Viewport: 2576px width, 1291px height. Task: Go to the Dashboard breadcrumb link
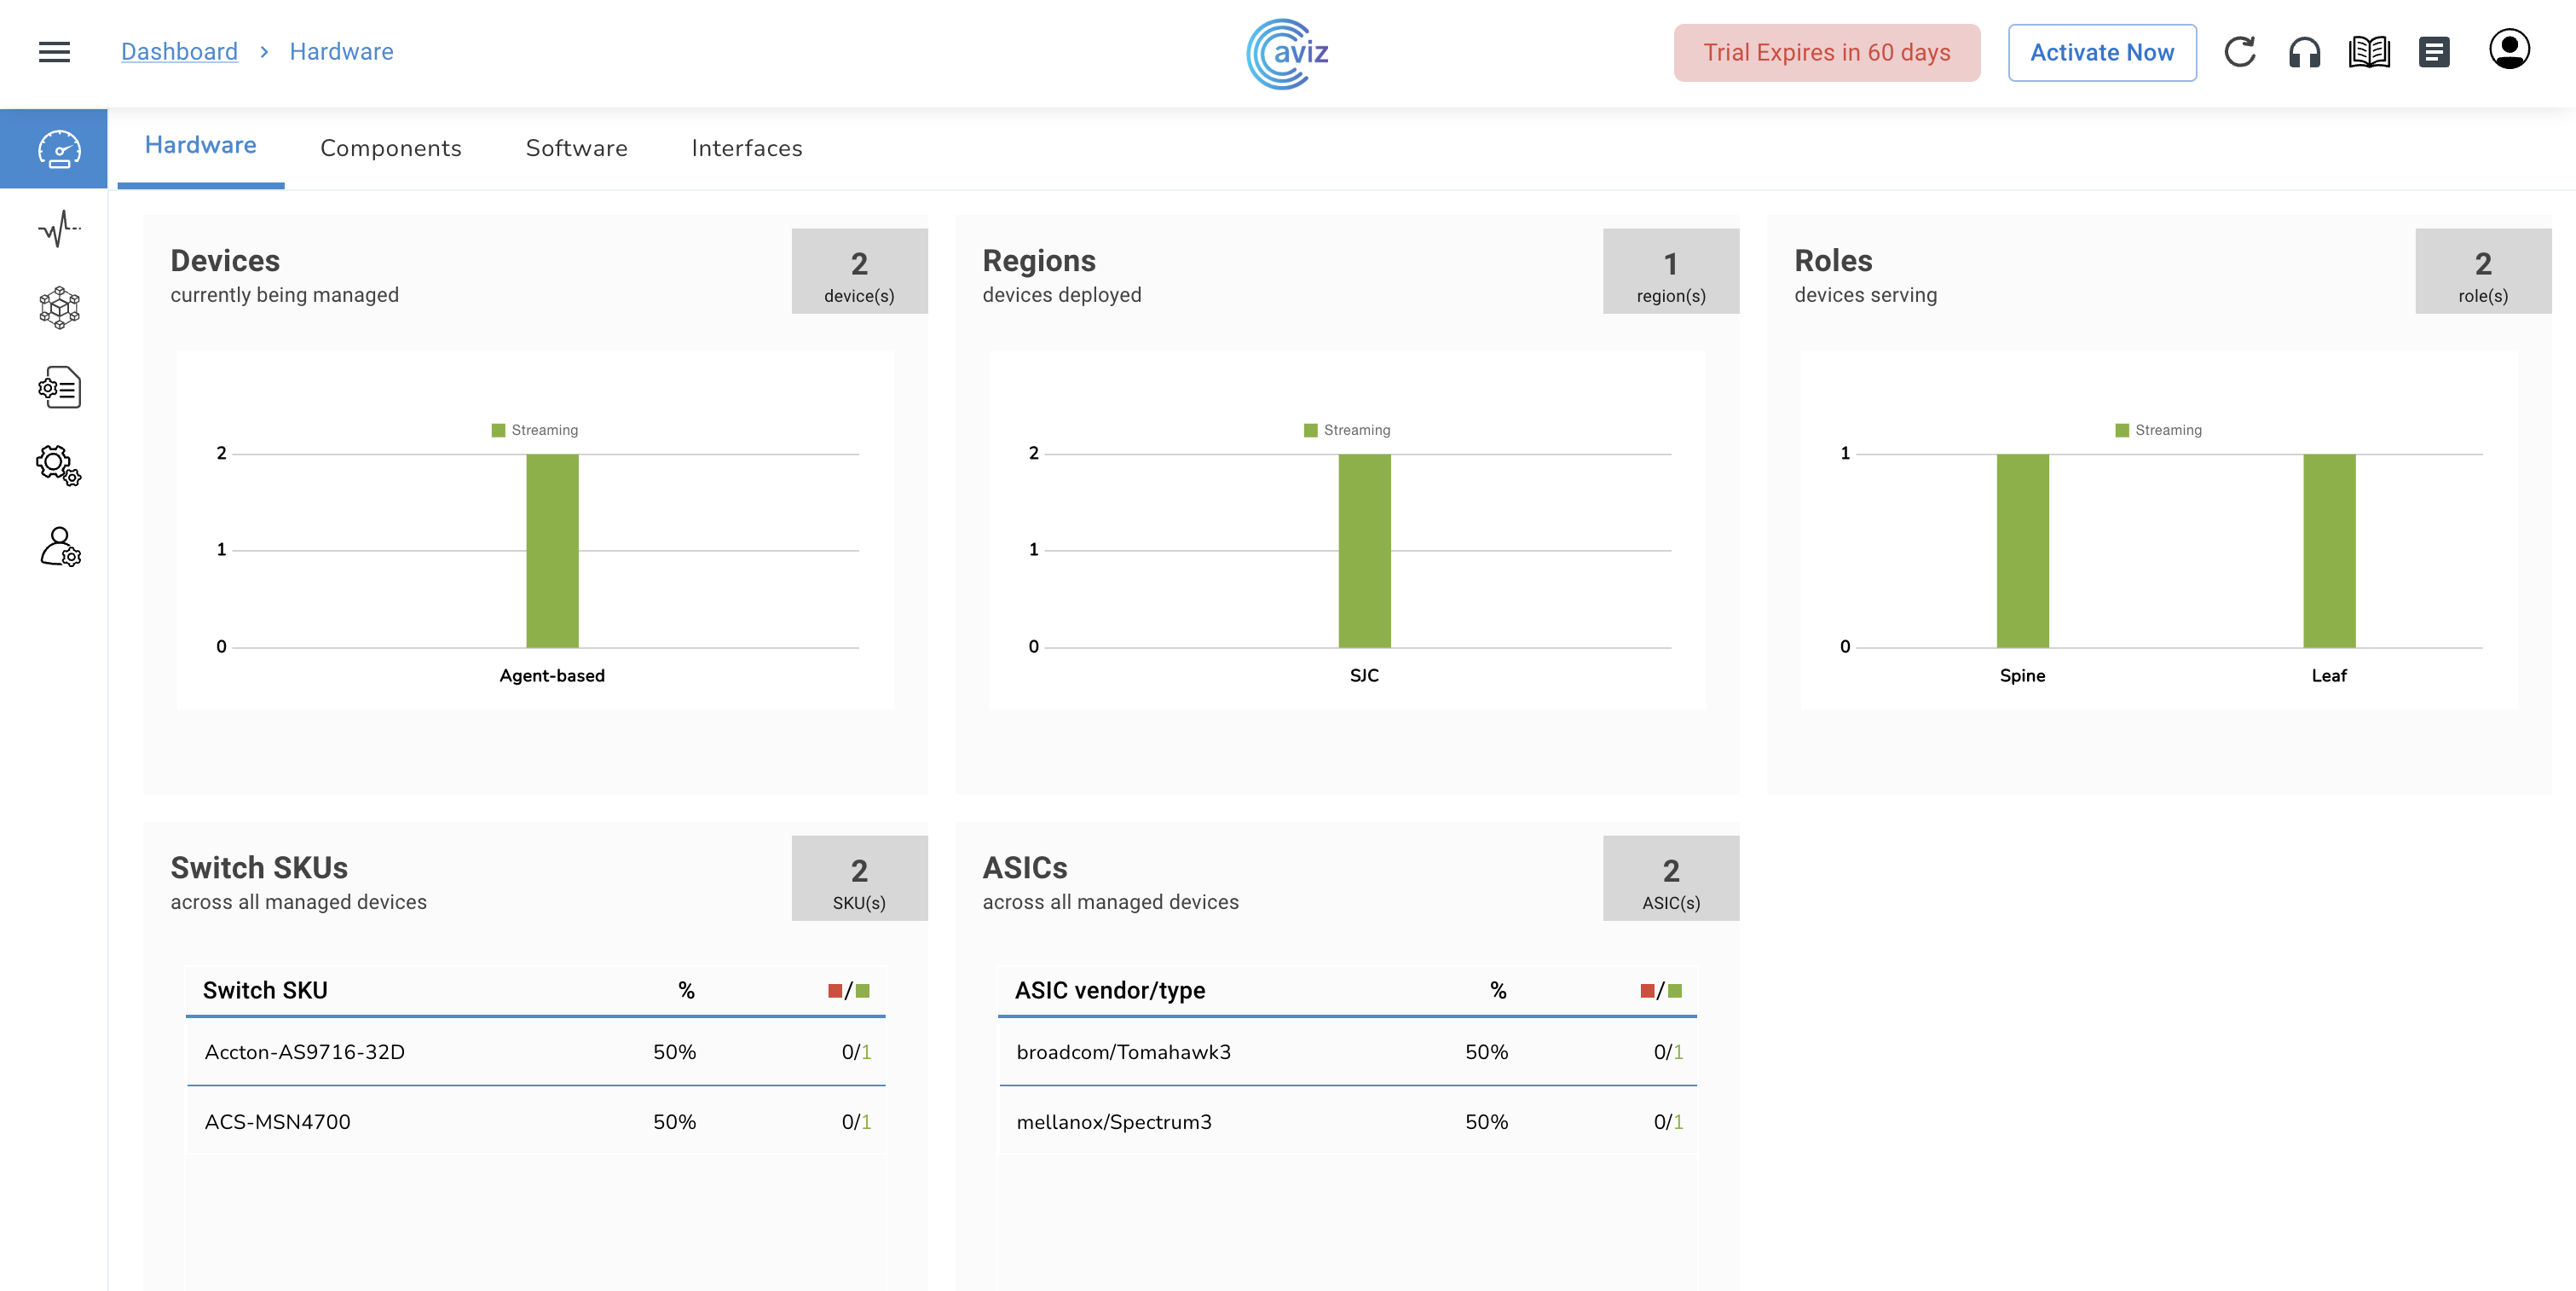[179, 52]
